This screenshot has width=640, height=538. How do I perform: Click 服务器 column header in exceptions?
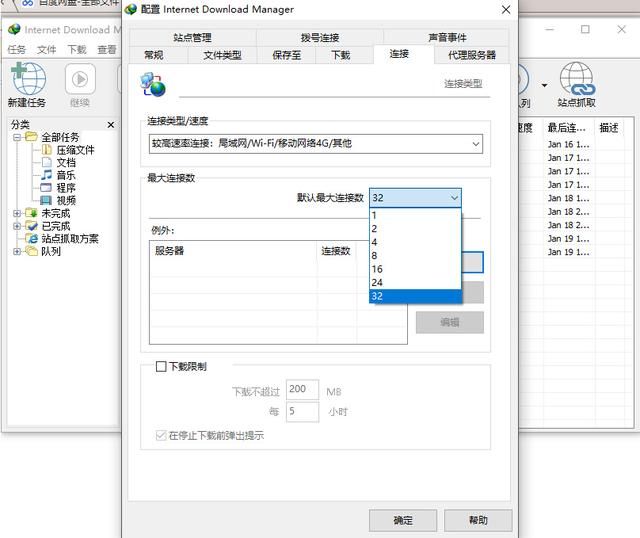233,251
